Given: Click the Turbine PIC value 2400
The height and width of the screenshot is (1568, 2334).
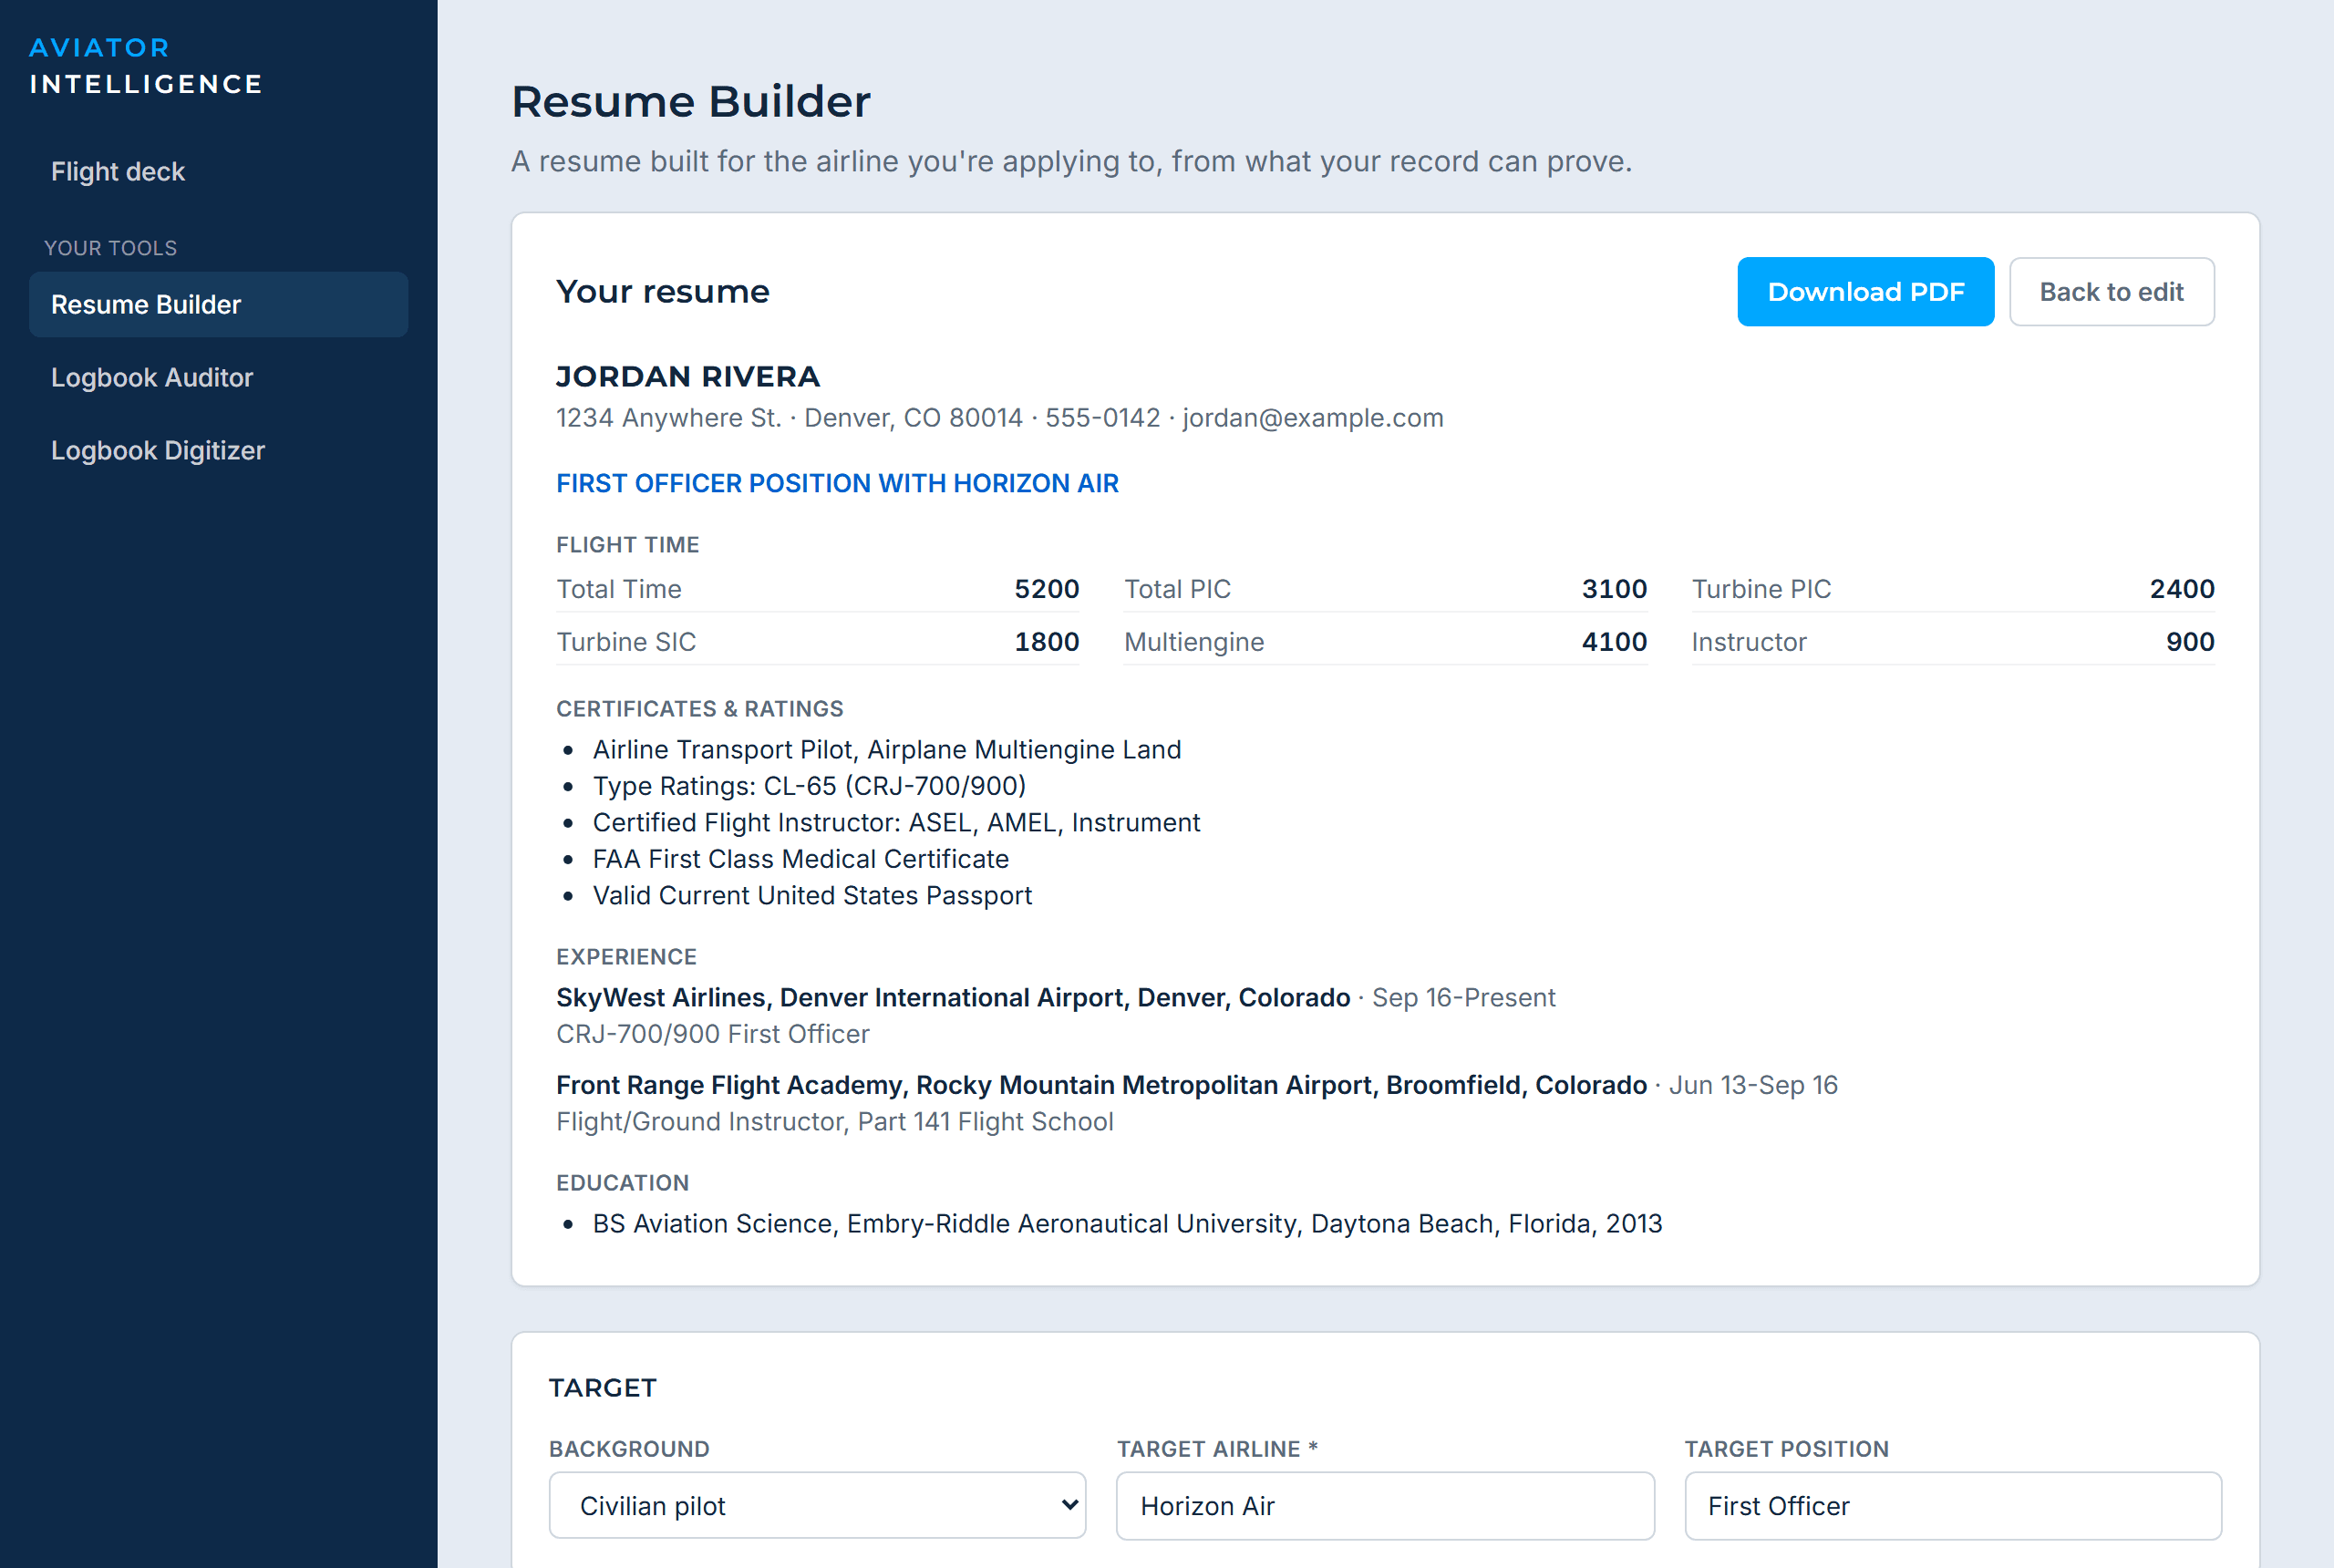Looking at the screenshot, I should pyautogui.click(x=2182, y=589).
